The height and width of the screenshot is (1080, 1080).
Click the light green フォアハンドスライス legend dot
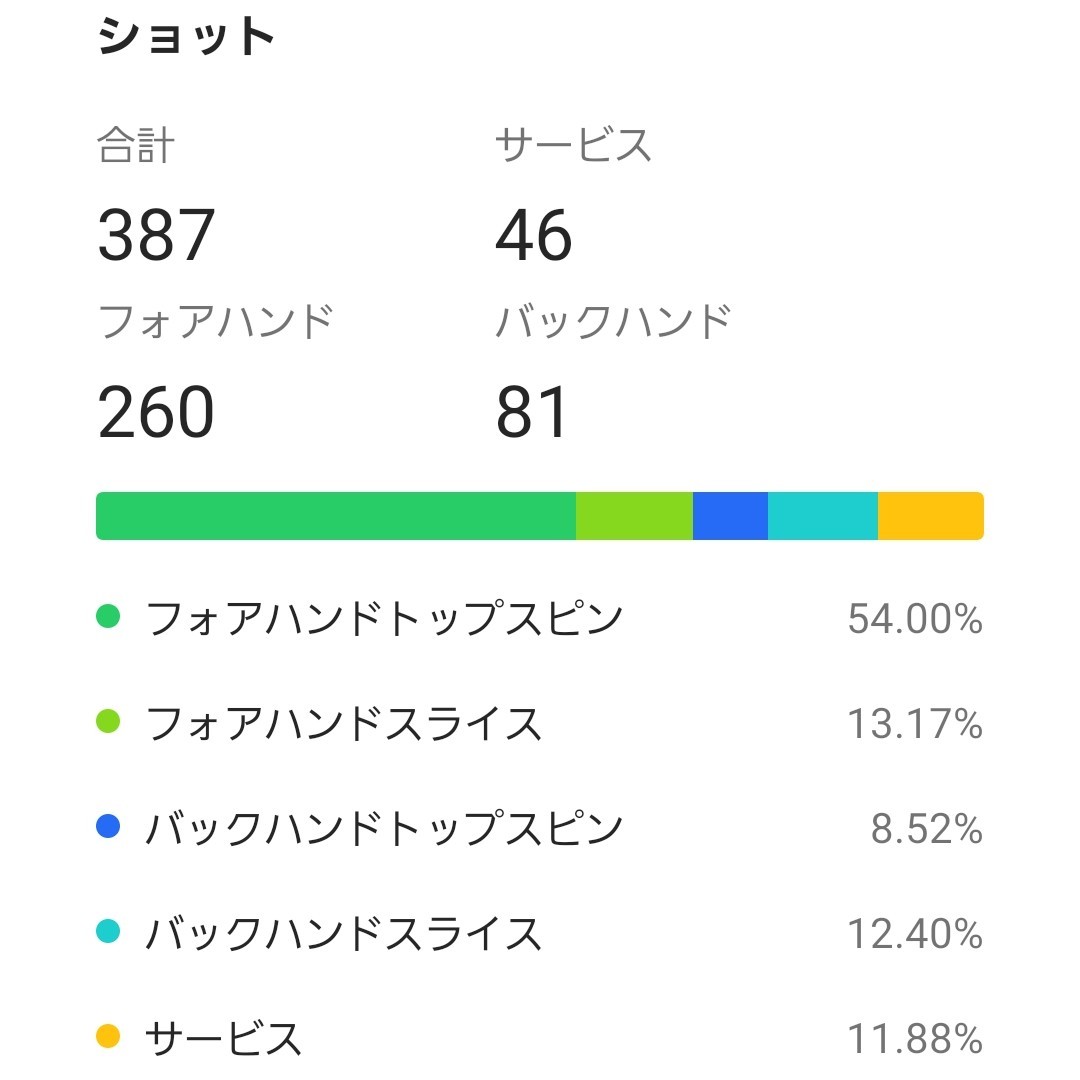(x=108, y=721)
